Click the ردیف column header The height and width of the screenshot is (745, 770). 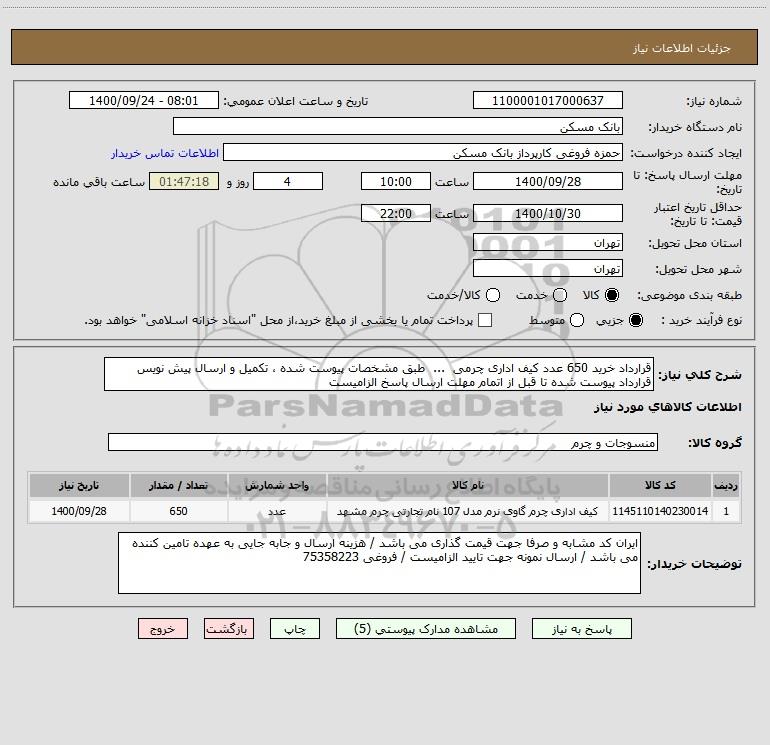point(726,486)
